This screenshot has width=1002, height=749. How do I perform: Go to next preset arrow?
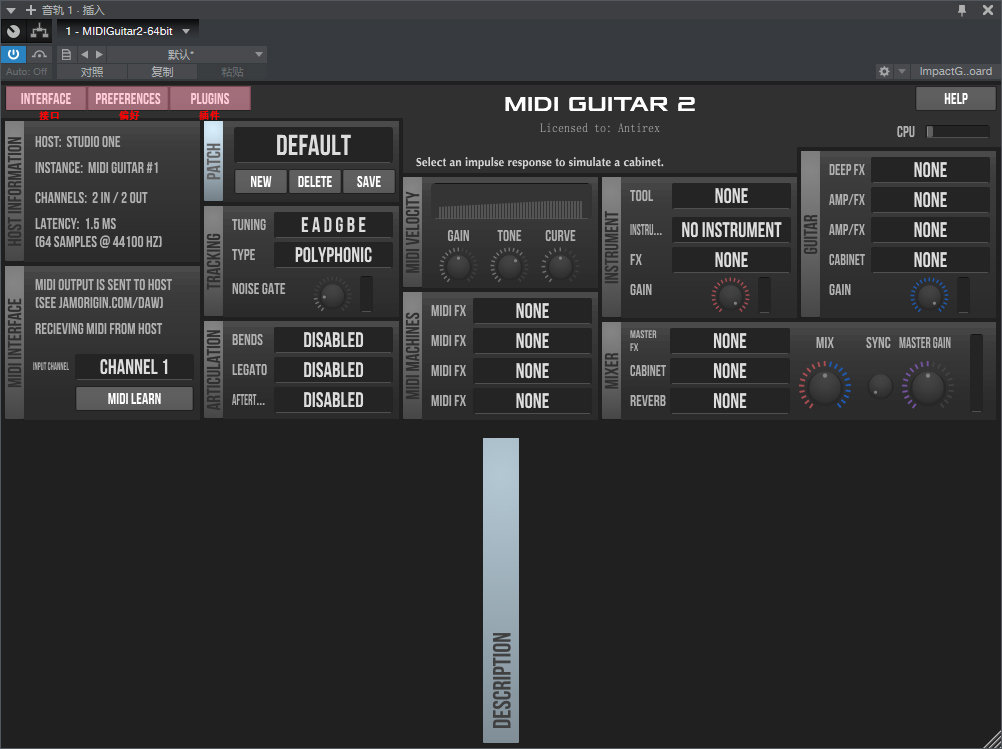(99, 54)
